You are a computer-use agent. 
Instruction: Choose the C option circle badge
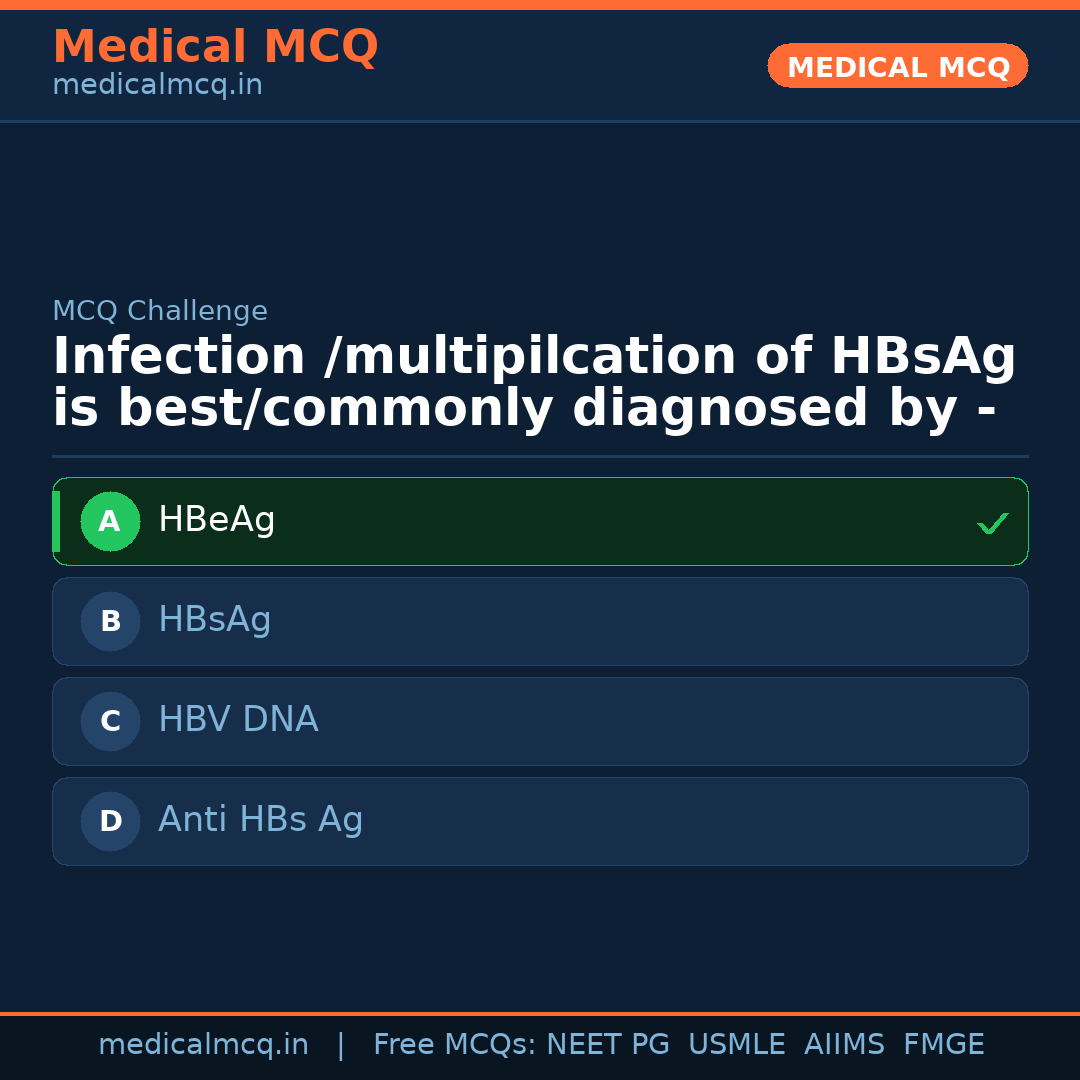(x=110, y=721)
